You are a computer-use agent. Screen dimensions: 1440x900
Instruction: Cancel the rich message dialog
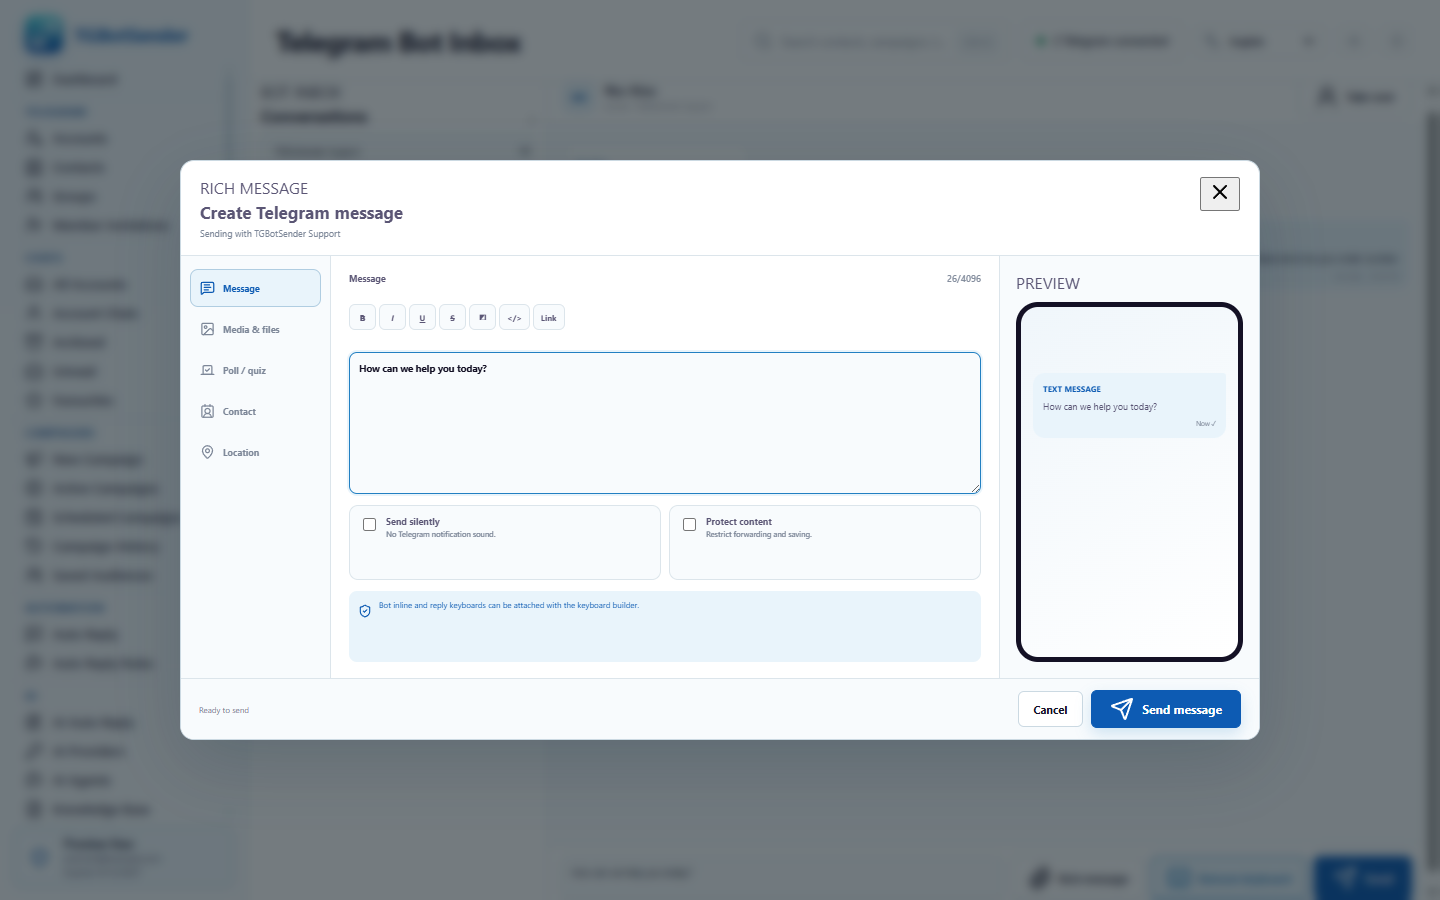pyautogui.click(x=1050, y=709)
